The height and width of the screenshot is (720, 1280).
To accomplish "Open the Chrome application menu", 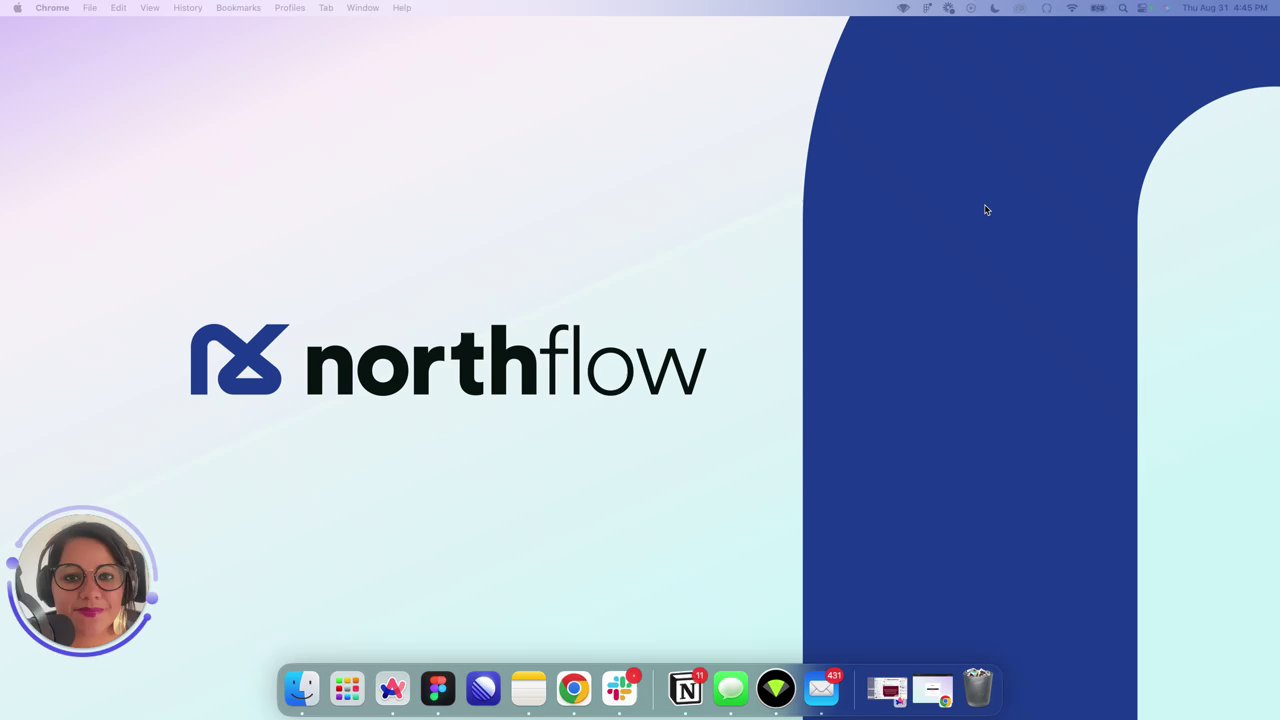I will (x=52, y=8).
